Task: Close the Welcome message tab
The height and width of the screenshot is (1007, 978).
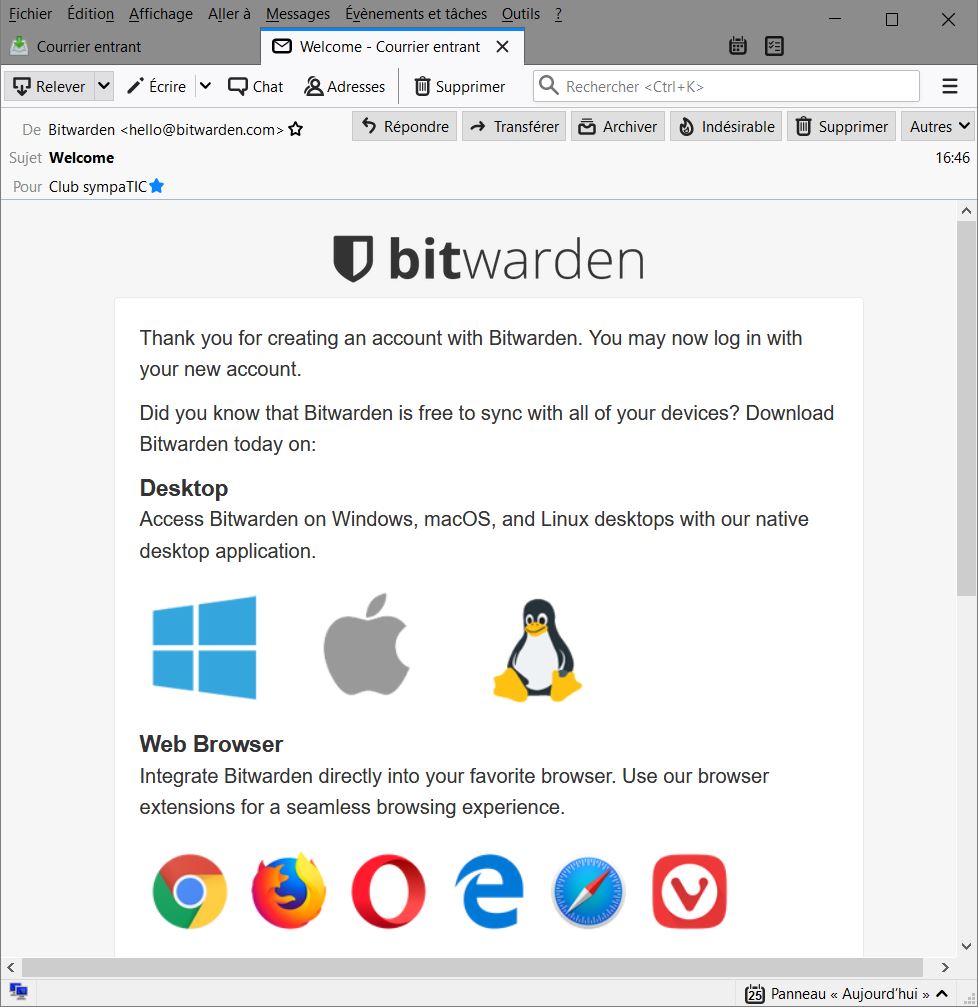Action: (x=503, y=47)
